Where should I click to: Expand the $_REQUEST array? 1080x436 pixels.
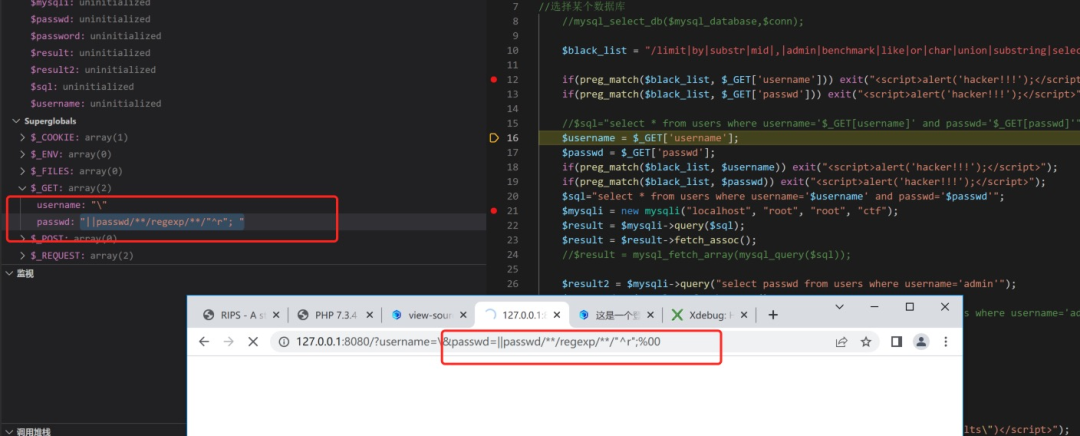[24, 256]
